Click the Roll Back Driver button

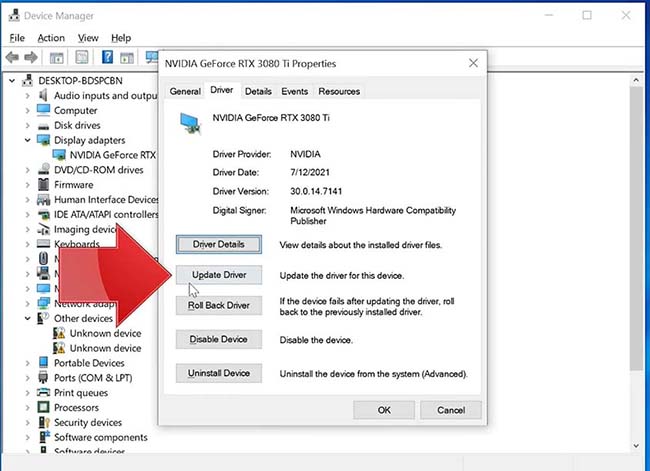pos(218,306)
